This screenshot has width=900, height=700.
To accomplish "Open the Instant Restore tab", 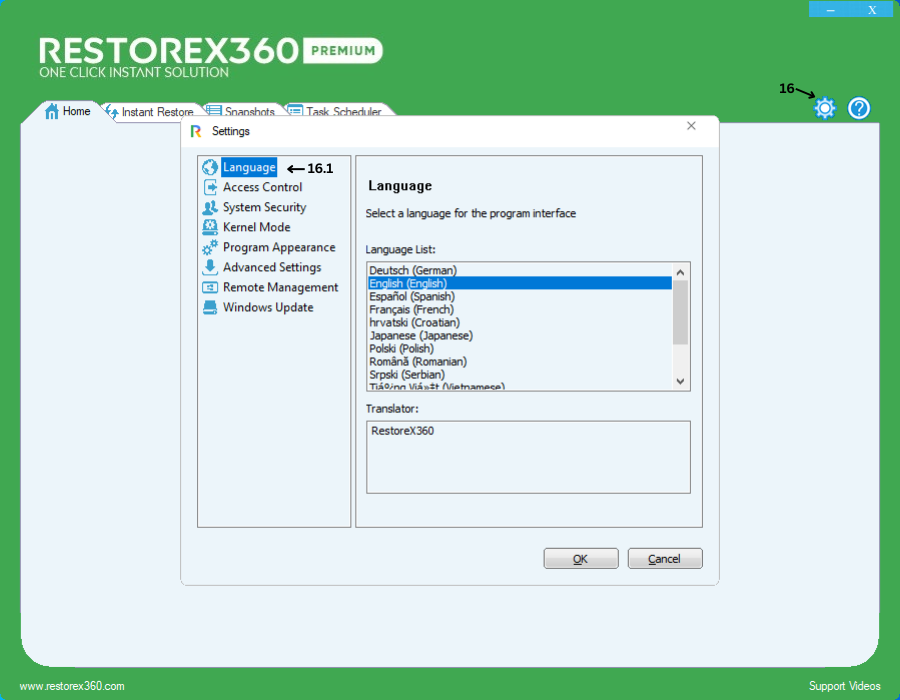I will (x=150, y=113).
